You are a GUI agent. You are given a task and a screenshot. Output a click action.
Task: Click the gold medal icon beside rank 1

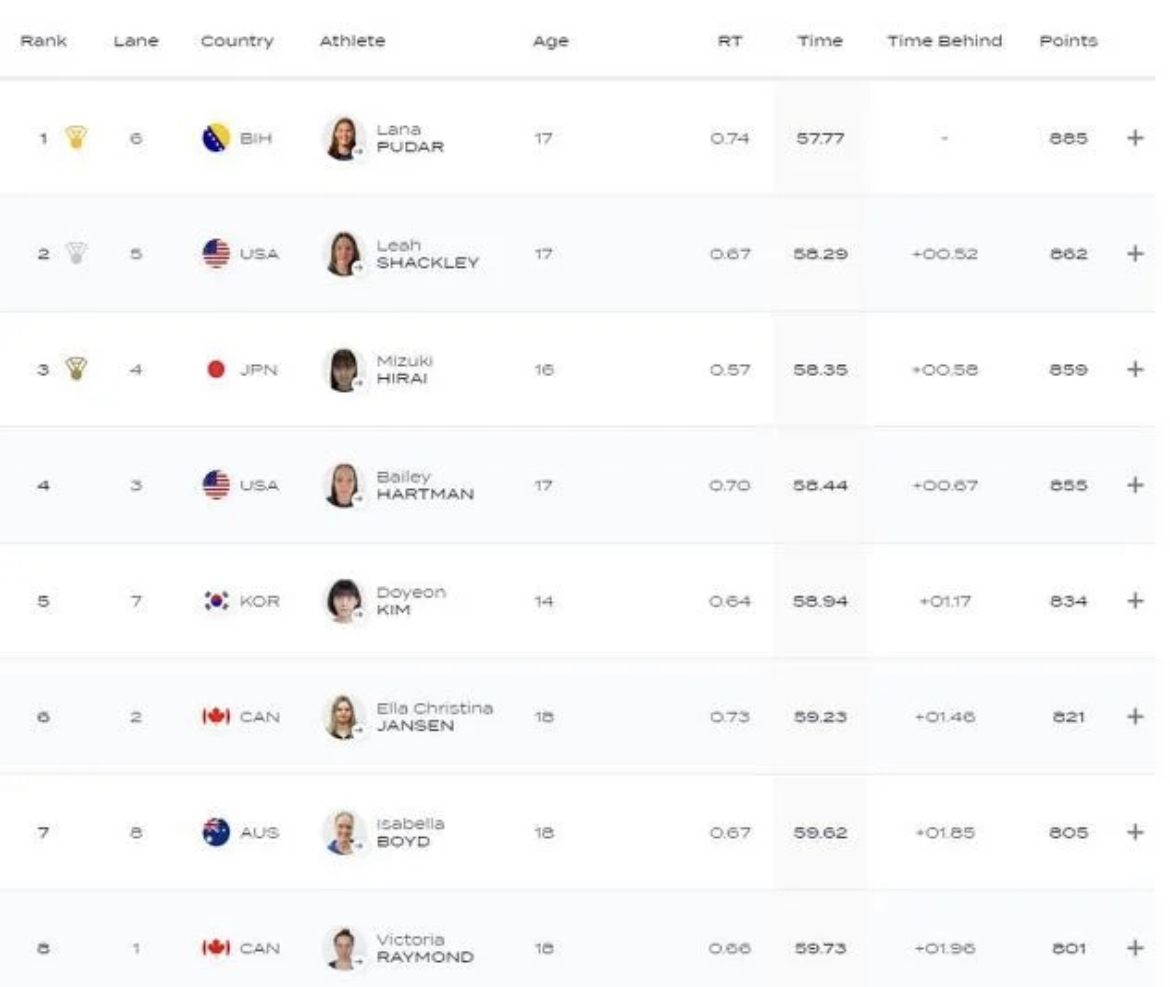tap(75, 137)
